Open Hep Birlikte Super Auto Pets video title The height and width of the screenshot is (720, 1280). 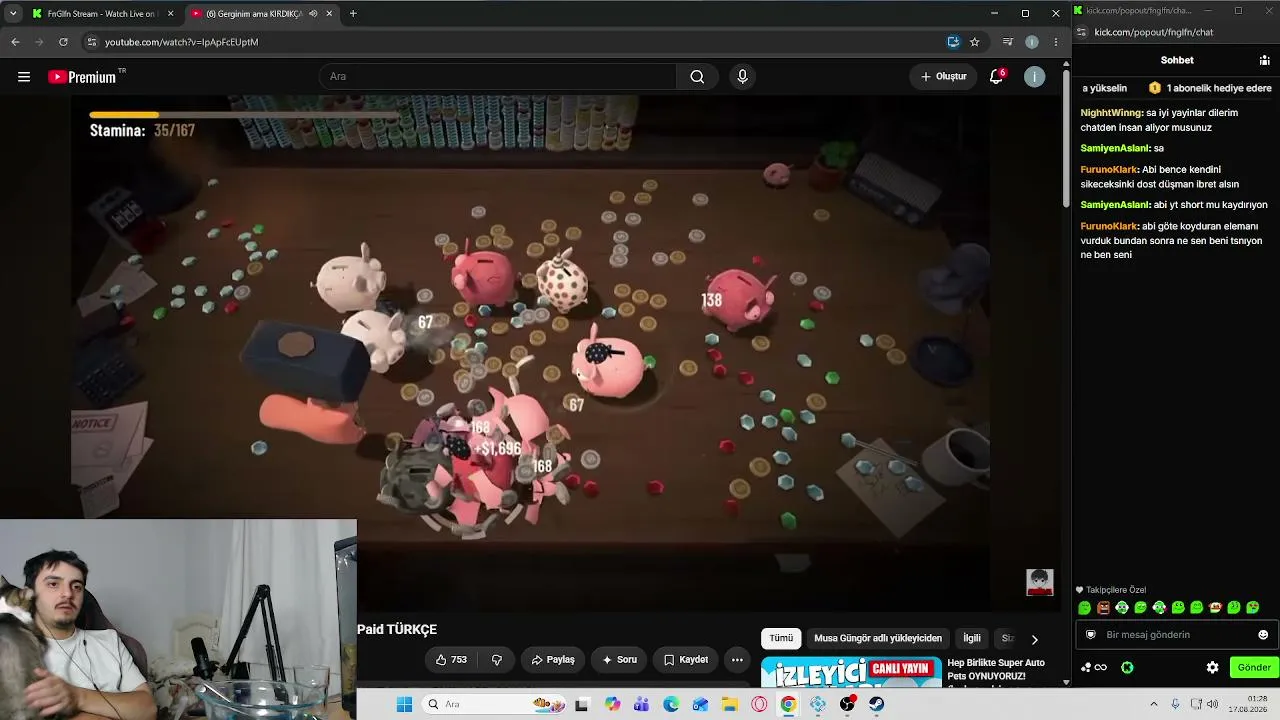click(x=996, y=669)
